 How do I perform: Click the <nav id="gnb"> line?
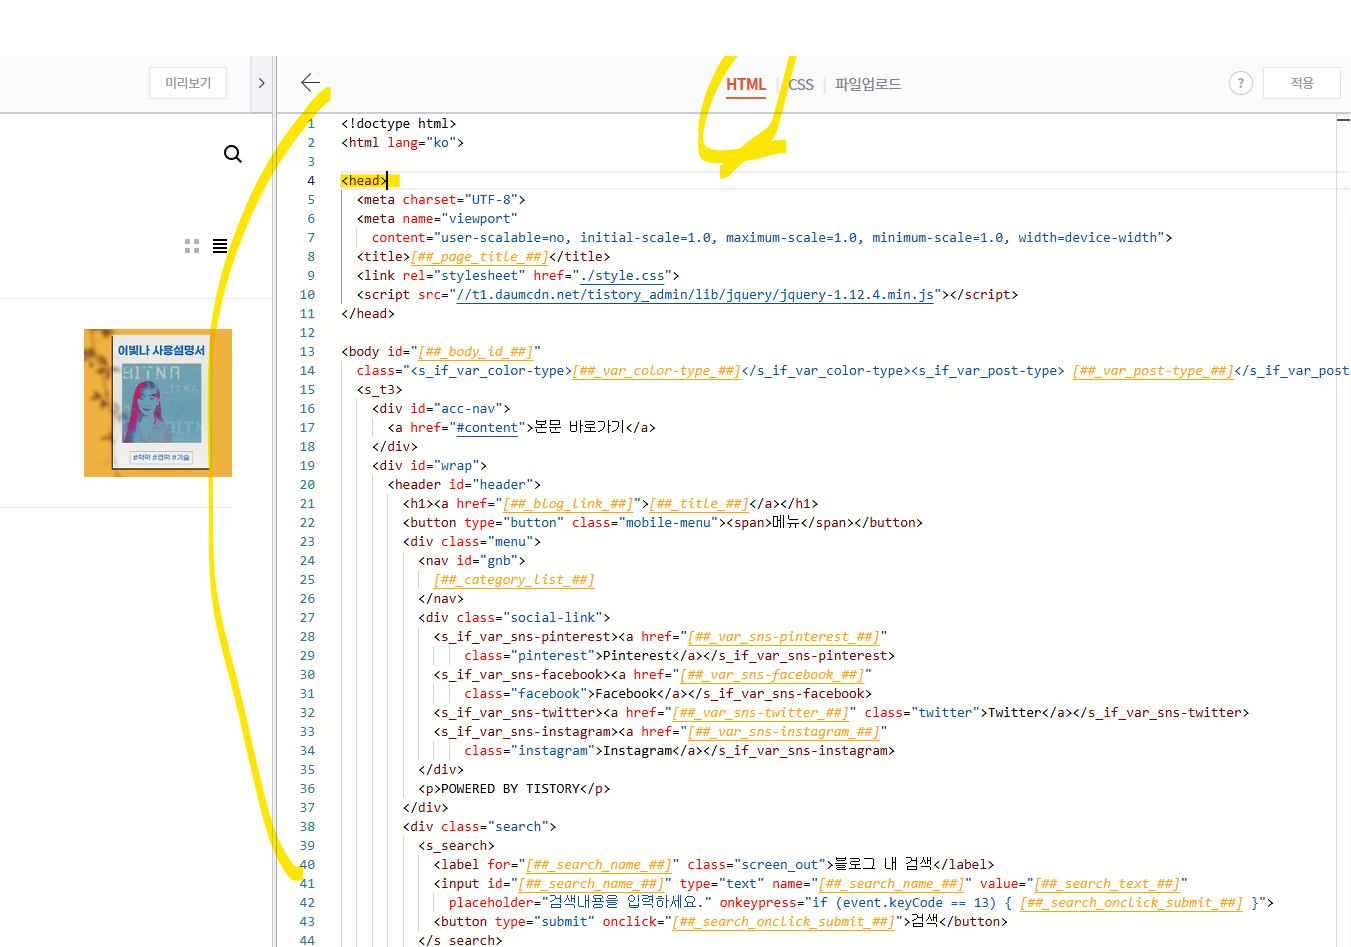[472, 560]
